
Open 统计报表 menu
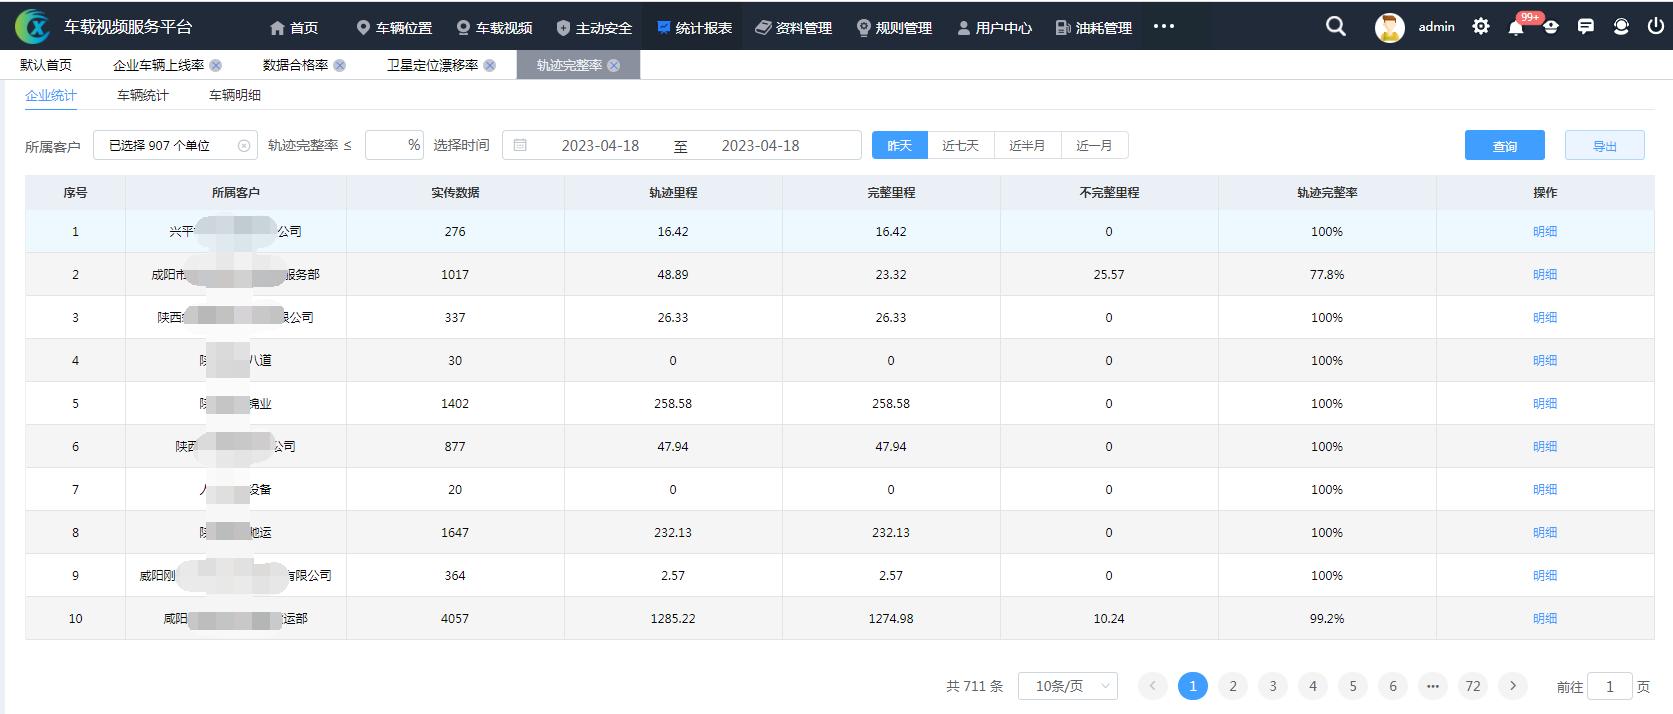694,28
